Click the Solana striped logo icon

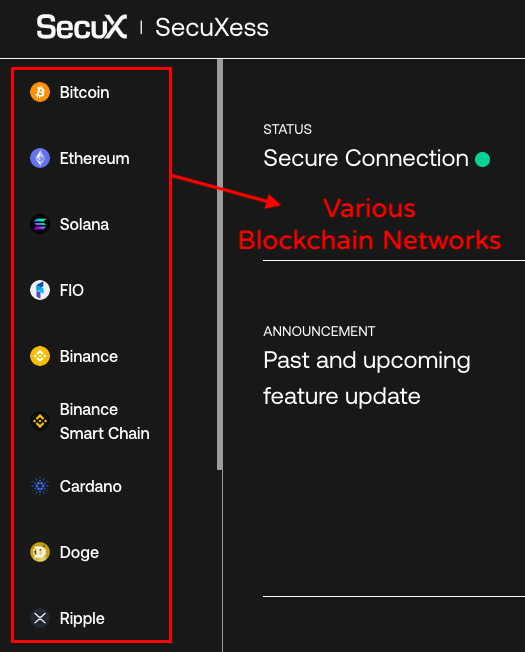pyautogui.click(x=40, y=224)
